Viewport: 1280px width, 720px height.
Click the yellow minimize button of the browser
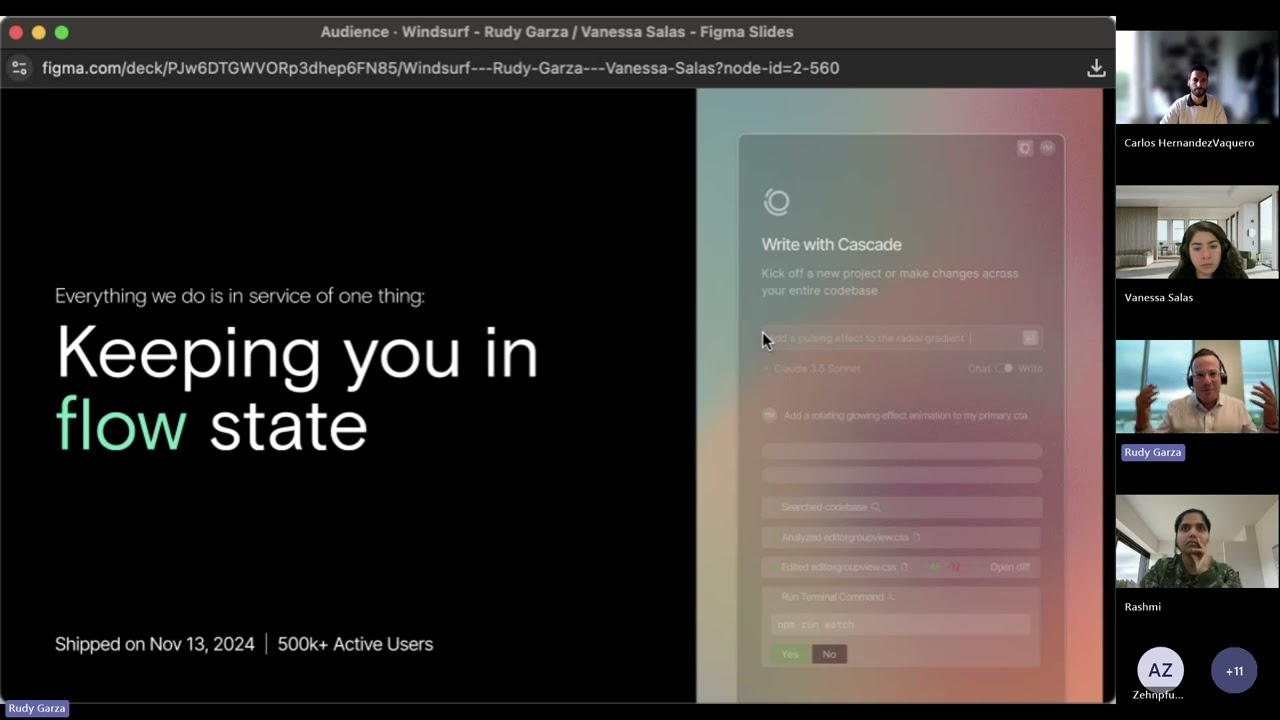click(x=39, y=32)
